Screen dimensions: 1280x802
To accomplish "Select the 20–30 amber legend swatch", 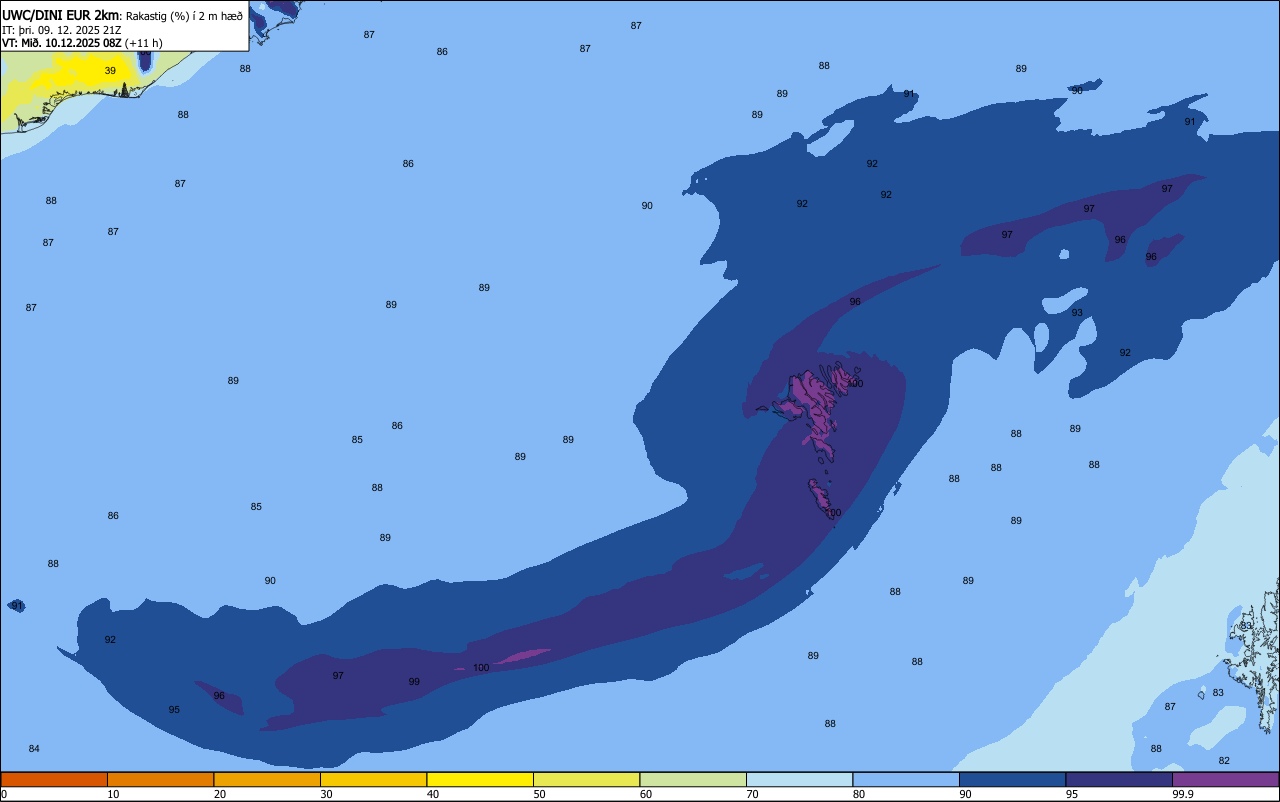I will 267,779.
